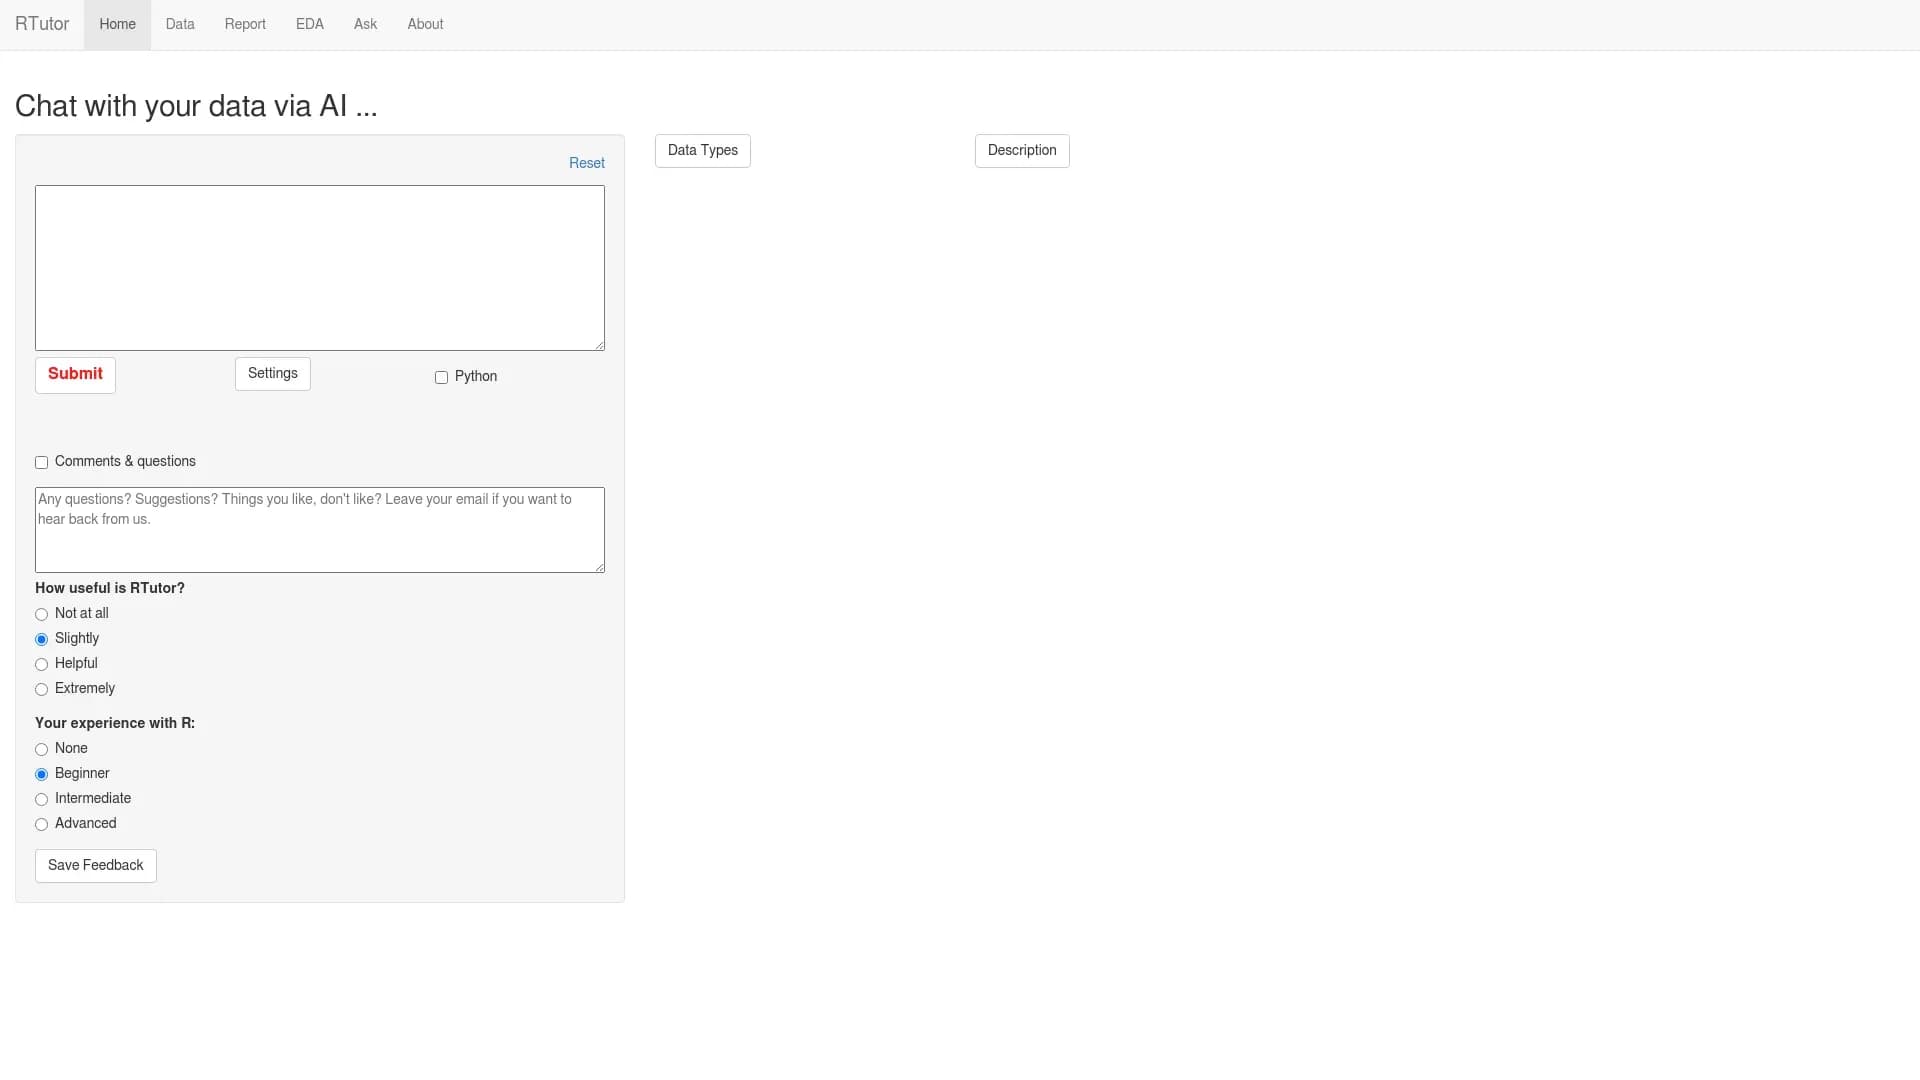Choose 'Intermediate' for R experience

[x=42, y=799]
